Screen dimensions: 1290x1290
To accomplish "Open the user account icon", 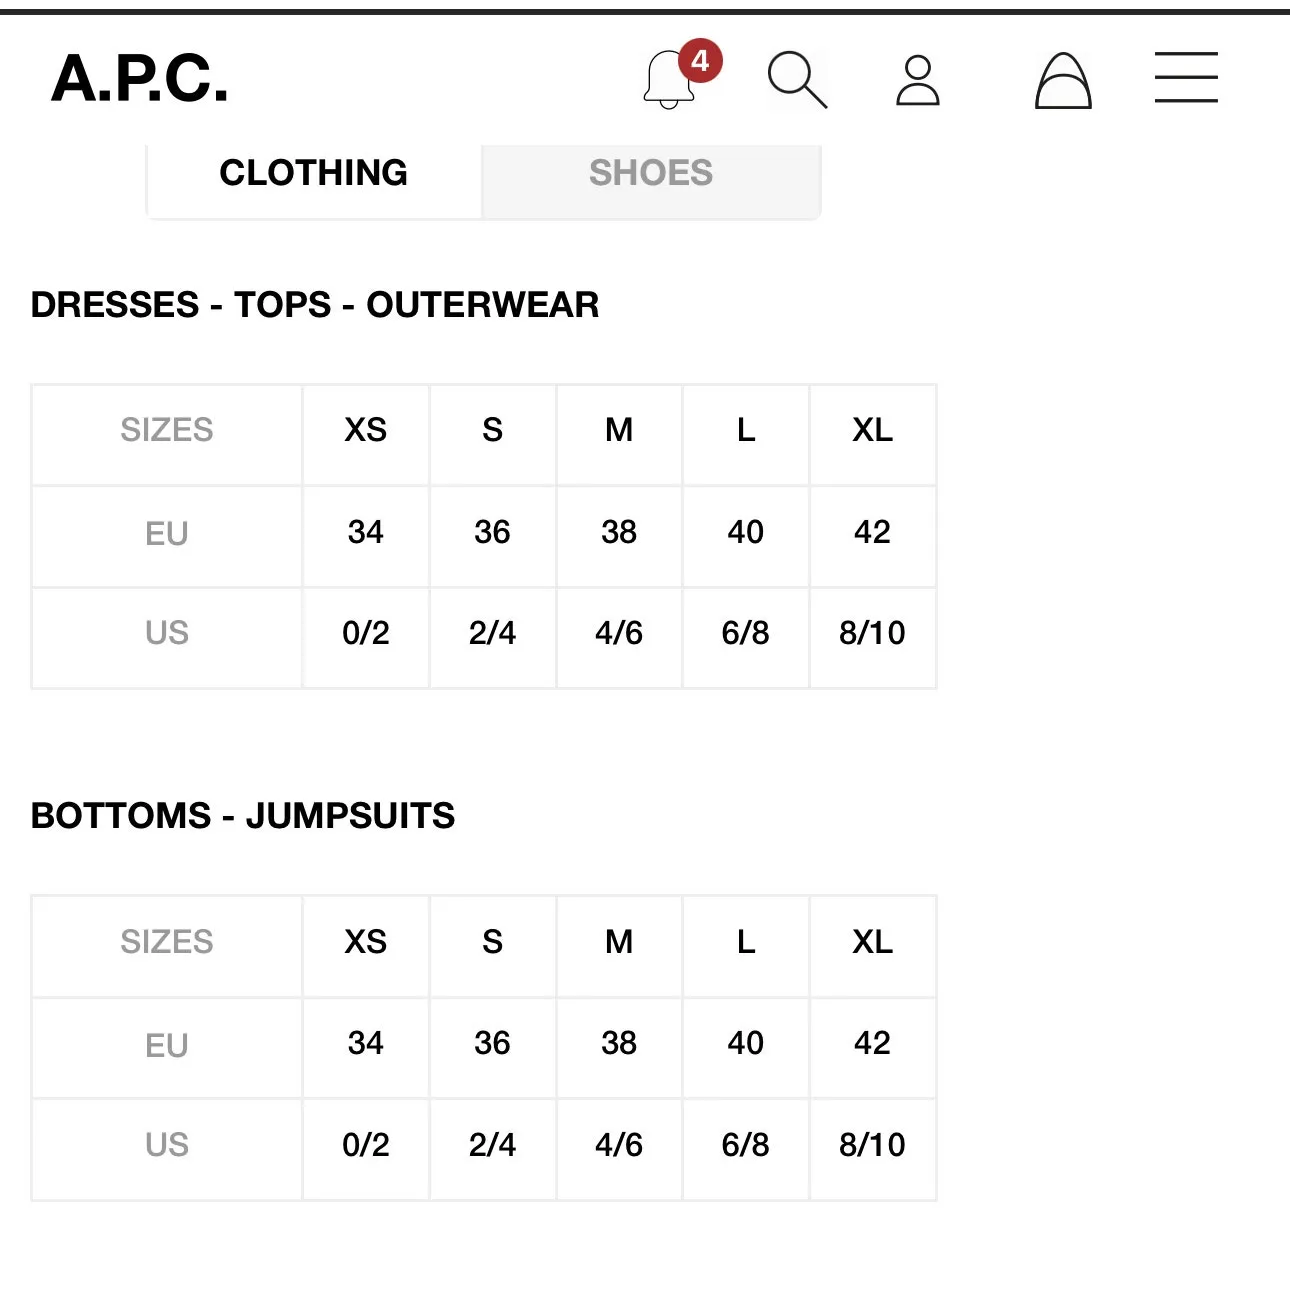I will (x=917, y=80).
